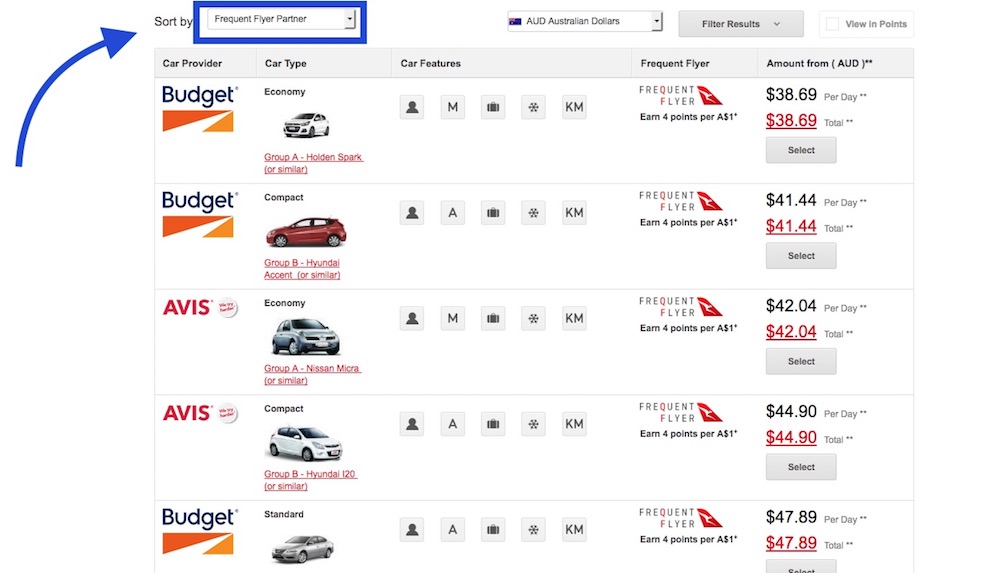
Task: Click the Budget Standard silver car thumbnail
Action: [302, 549]
